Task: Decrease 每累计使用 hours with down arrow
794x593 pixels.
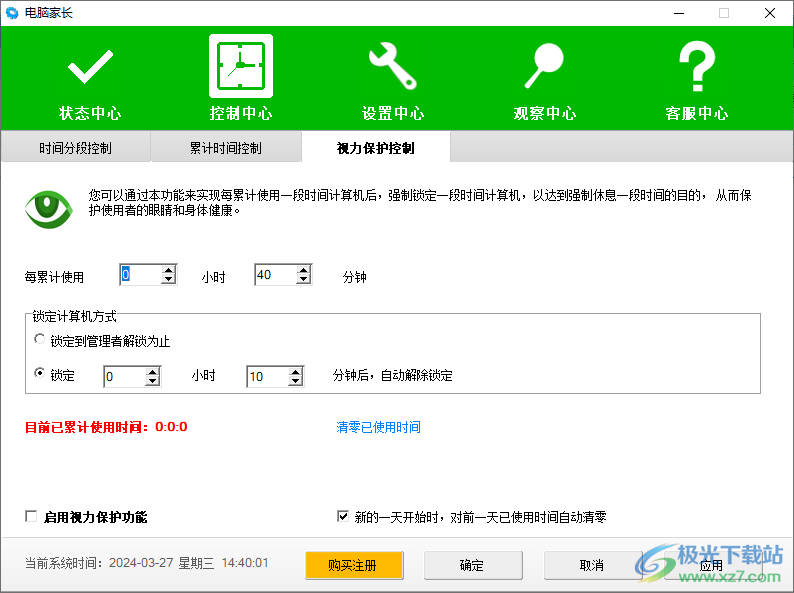Action: point(169,279)
